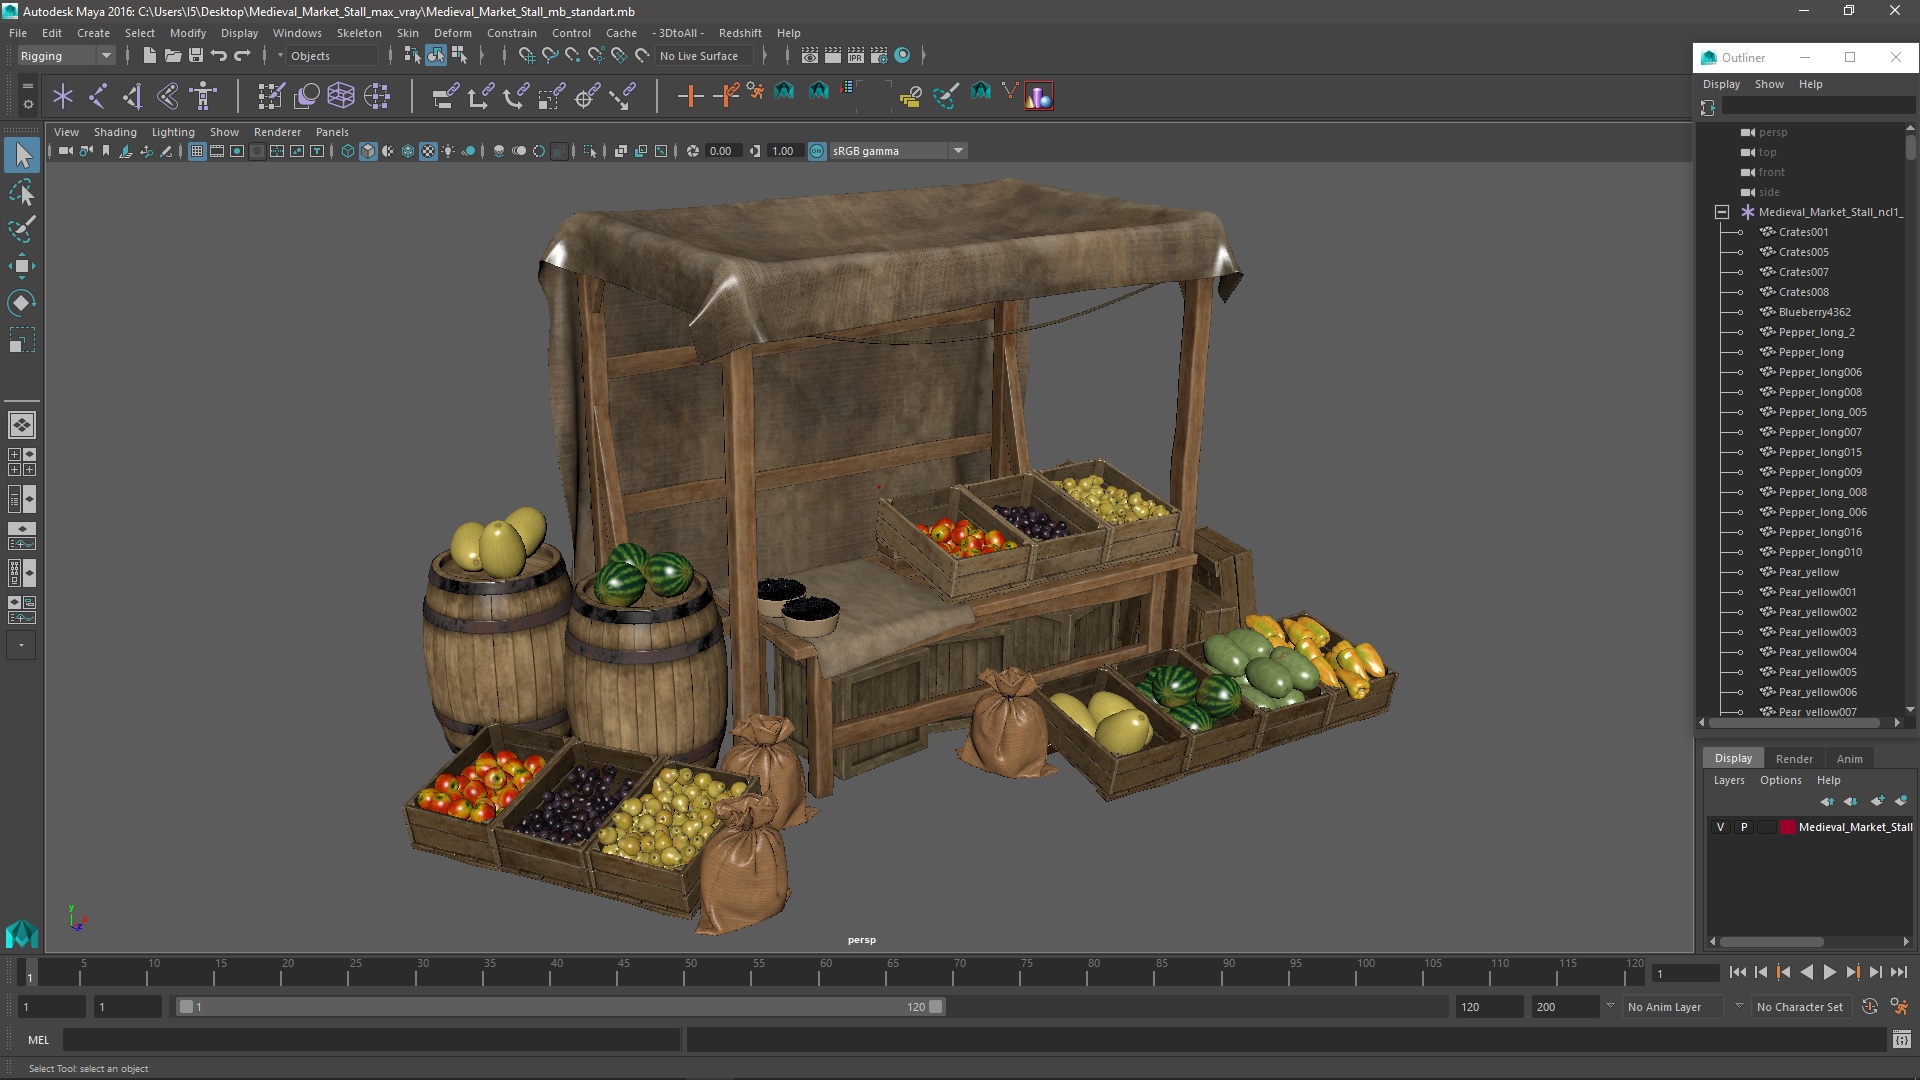This screenshot has width=1920, height=1080.
Task: Toggle the color management ON button
Action: click(x=817, y=151)
